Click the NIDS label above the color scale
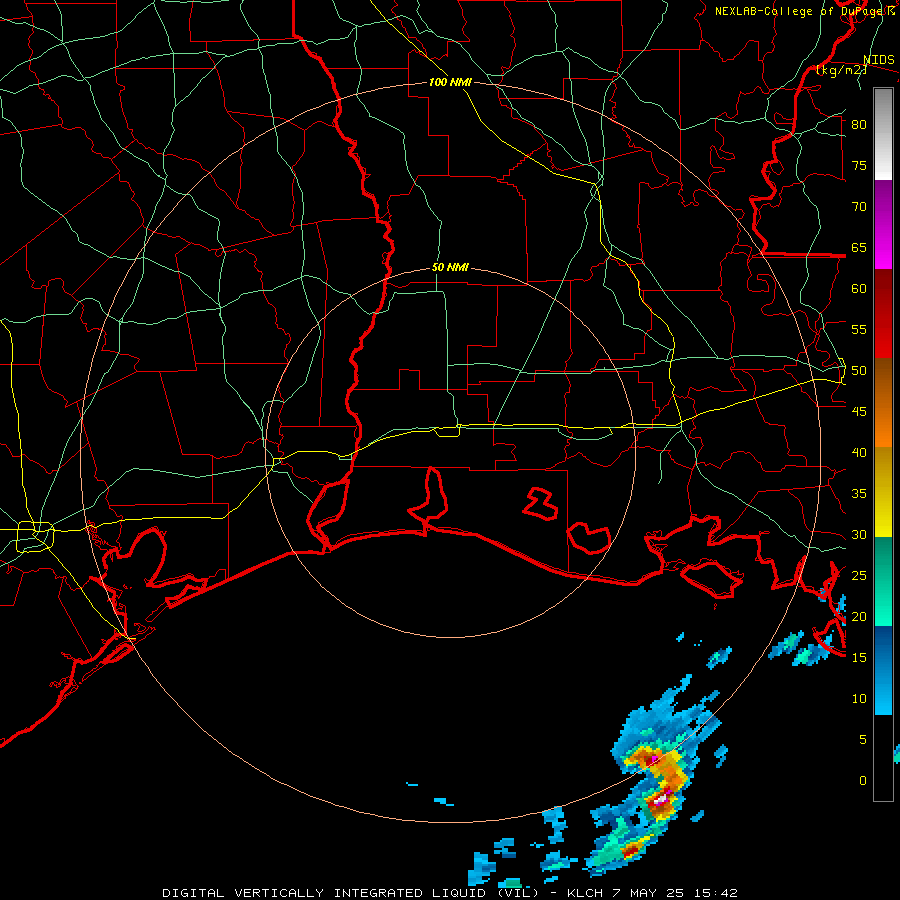The width and height of the screenshot is (900, 900). point(879,60)
